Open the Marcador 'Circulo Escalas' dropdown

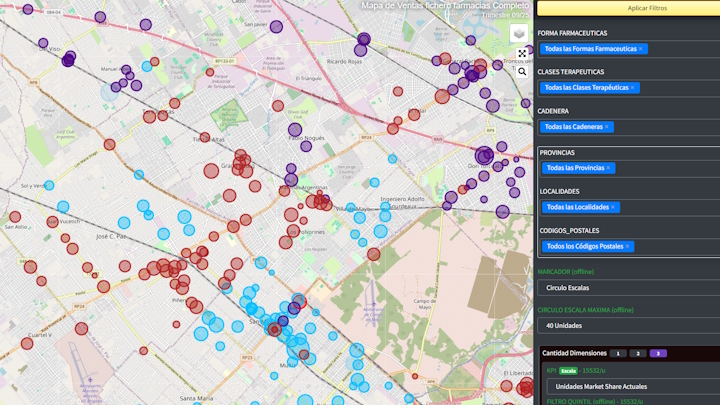point(628,288)
